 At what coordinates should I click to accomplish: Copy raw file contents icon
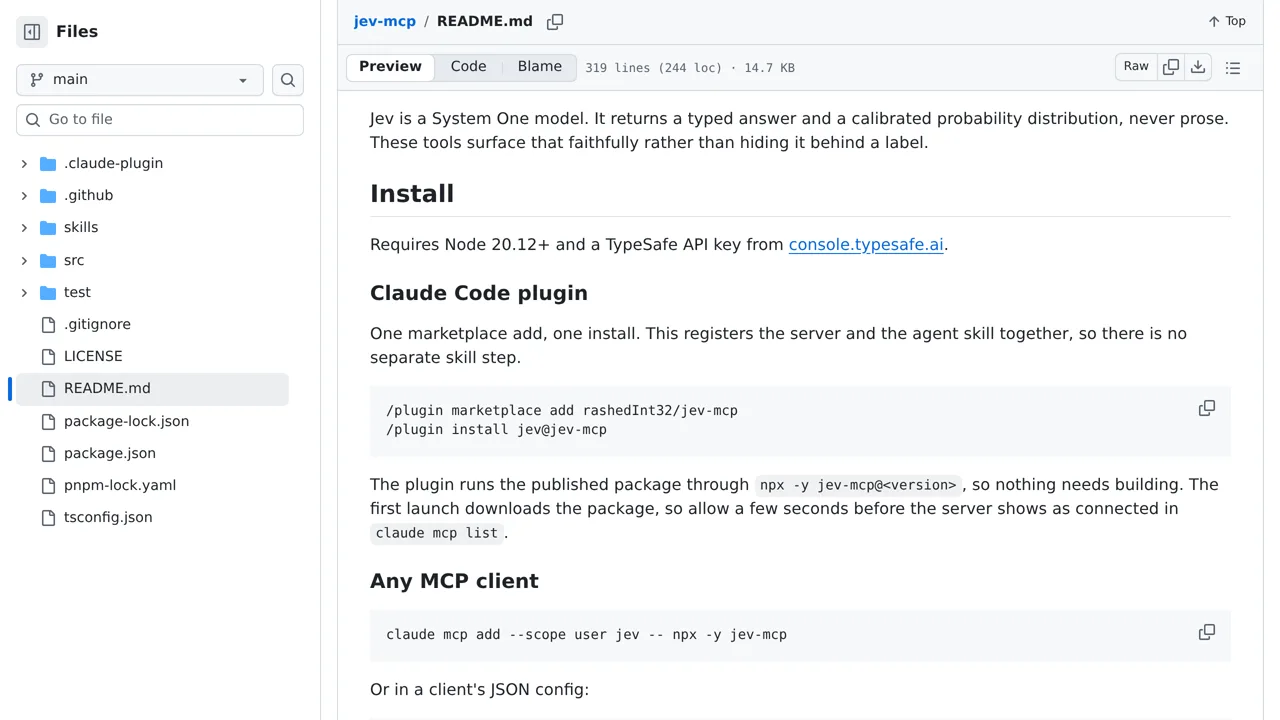click(1171, 67)
